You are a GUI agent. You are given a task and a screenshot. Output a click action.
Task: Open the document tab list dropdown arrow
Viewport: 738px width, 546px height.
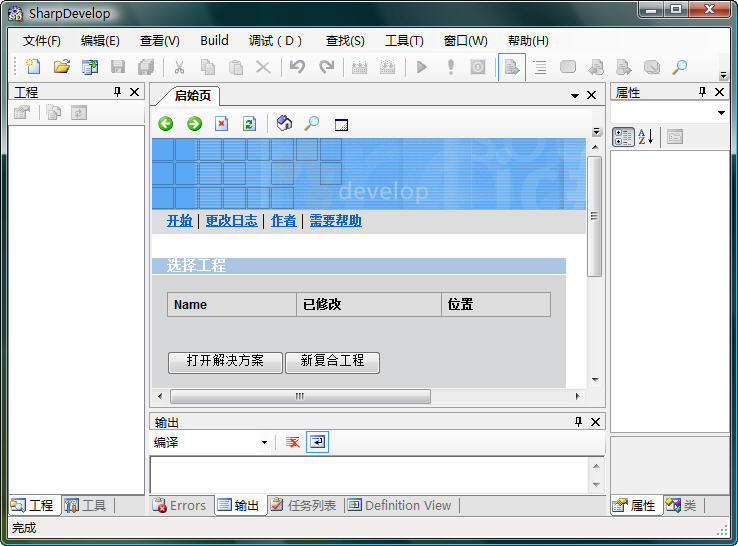[x=575, y=96]
